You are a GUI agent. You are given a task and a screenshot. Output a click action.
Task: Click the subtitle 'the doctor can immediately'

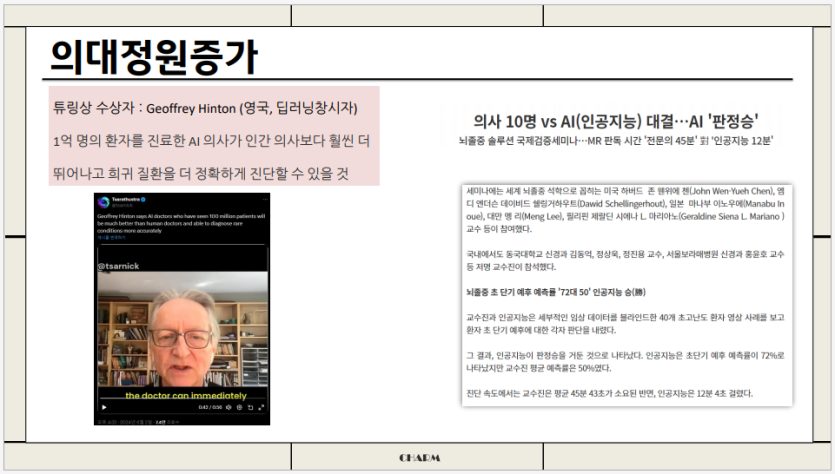tap(186, 396)
